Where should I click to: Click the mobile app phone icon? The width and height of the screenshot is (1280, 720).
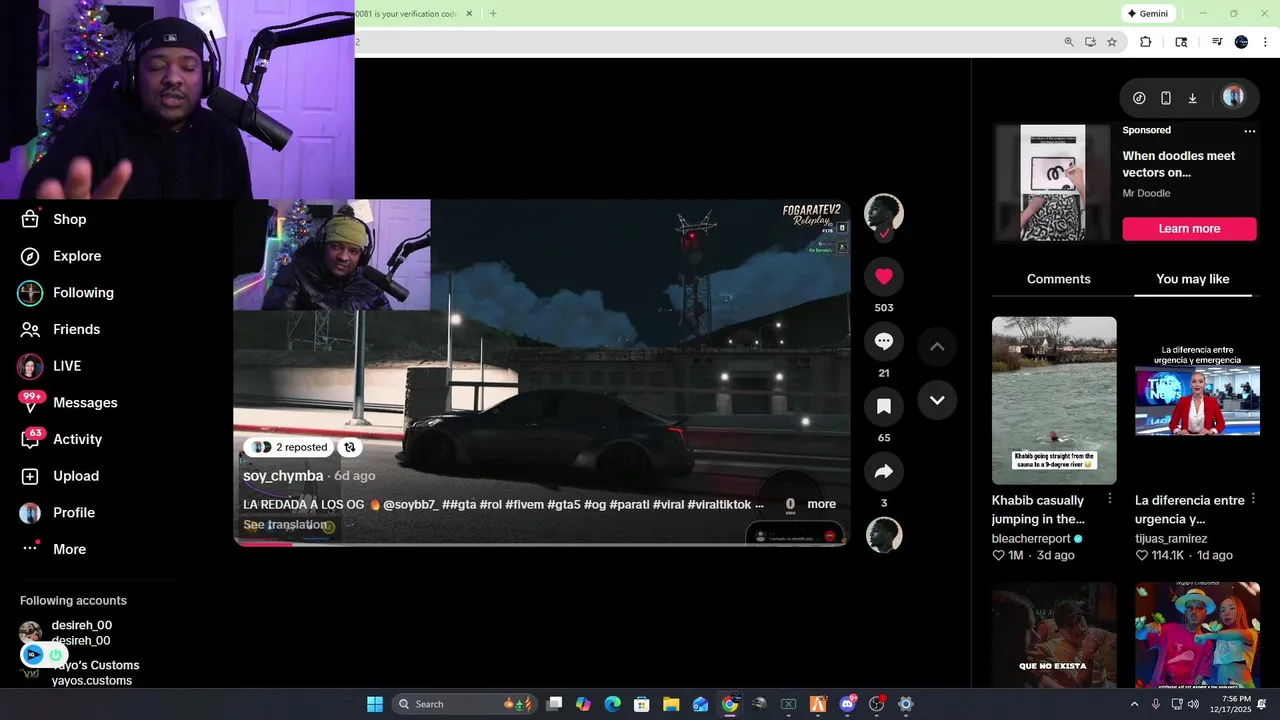[x=1166, y=98]
